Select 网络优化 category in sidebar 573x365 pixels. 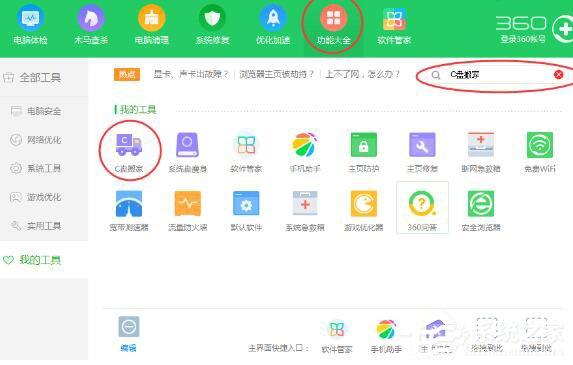pos(36,140)
